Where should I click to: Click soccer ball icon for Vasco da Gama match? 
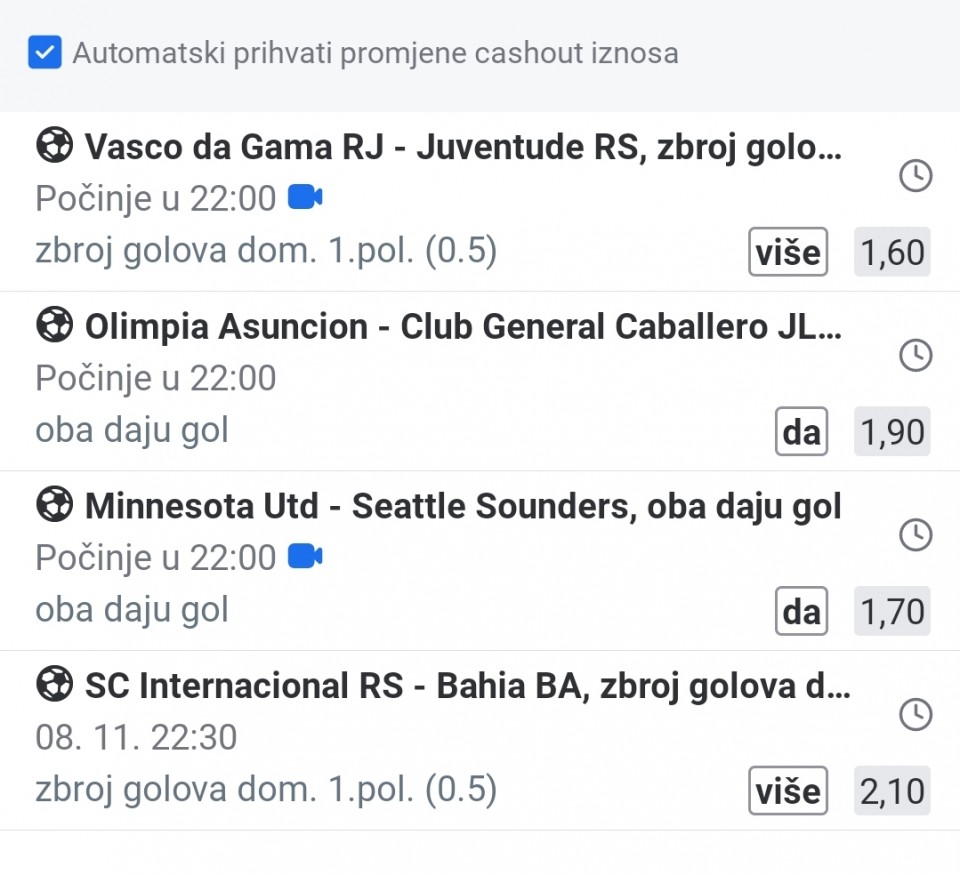point(54,146)
